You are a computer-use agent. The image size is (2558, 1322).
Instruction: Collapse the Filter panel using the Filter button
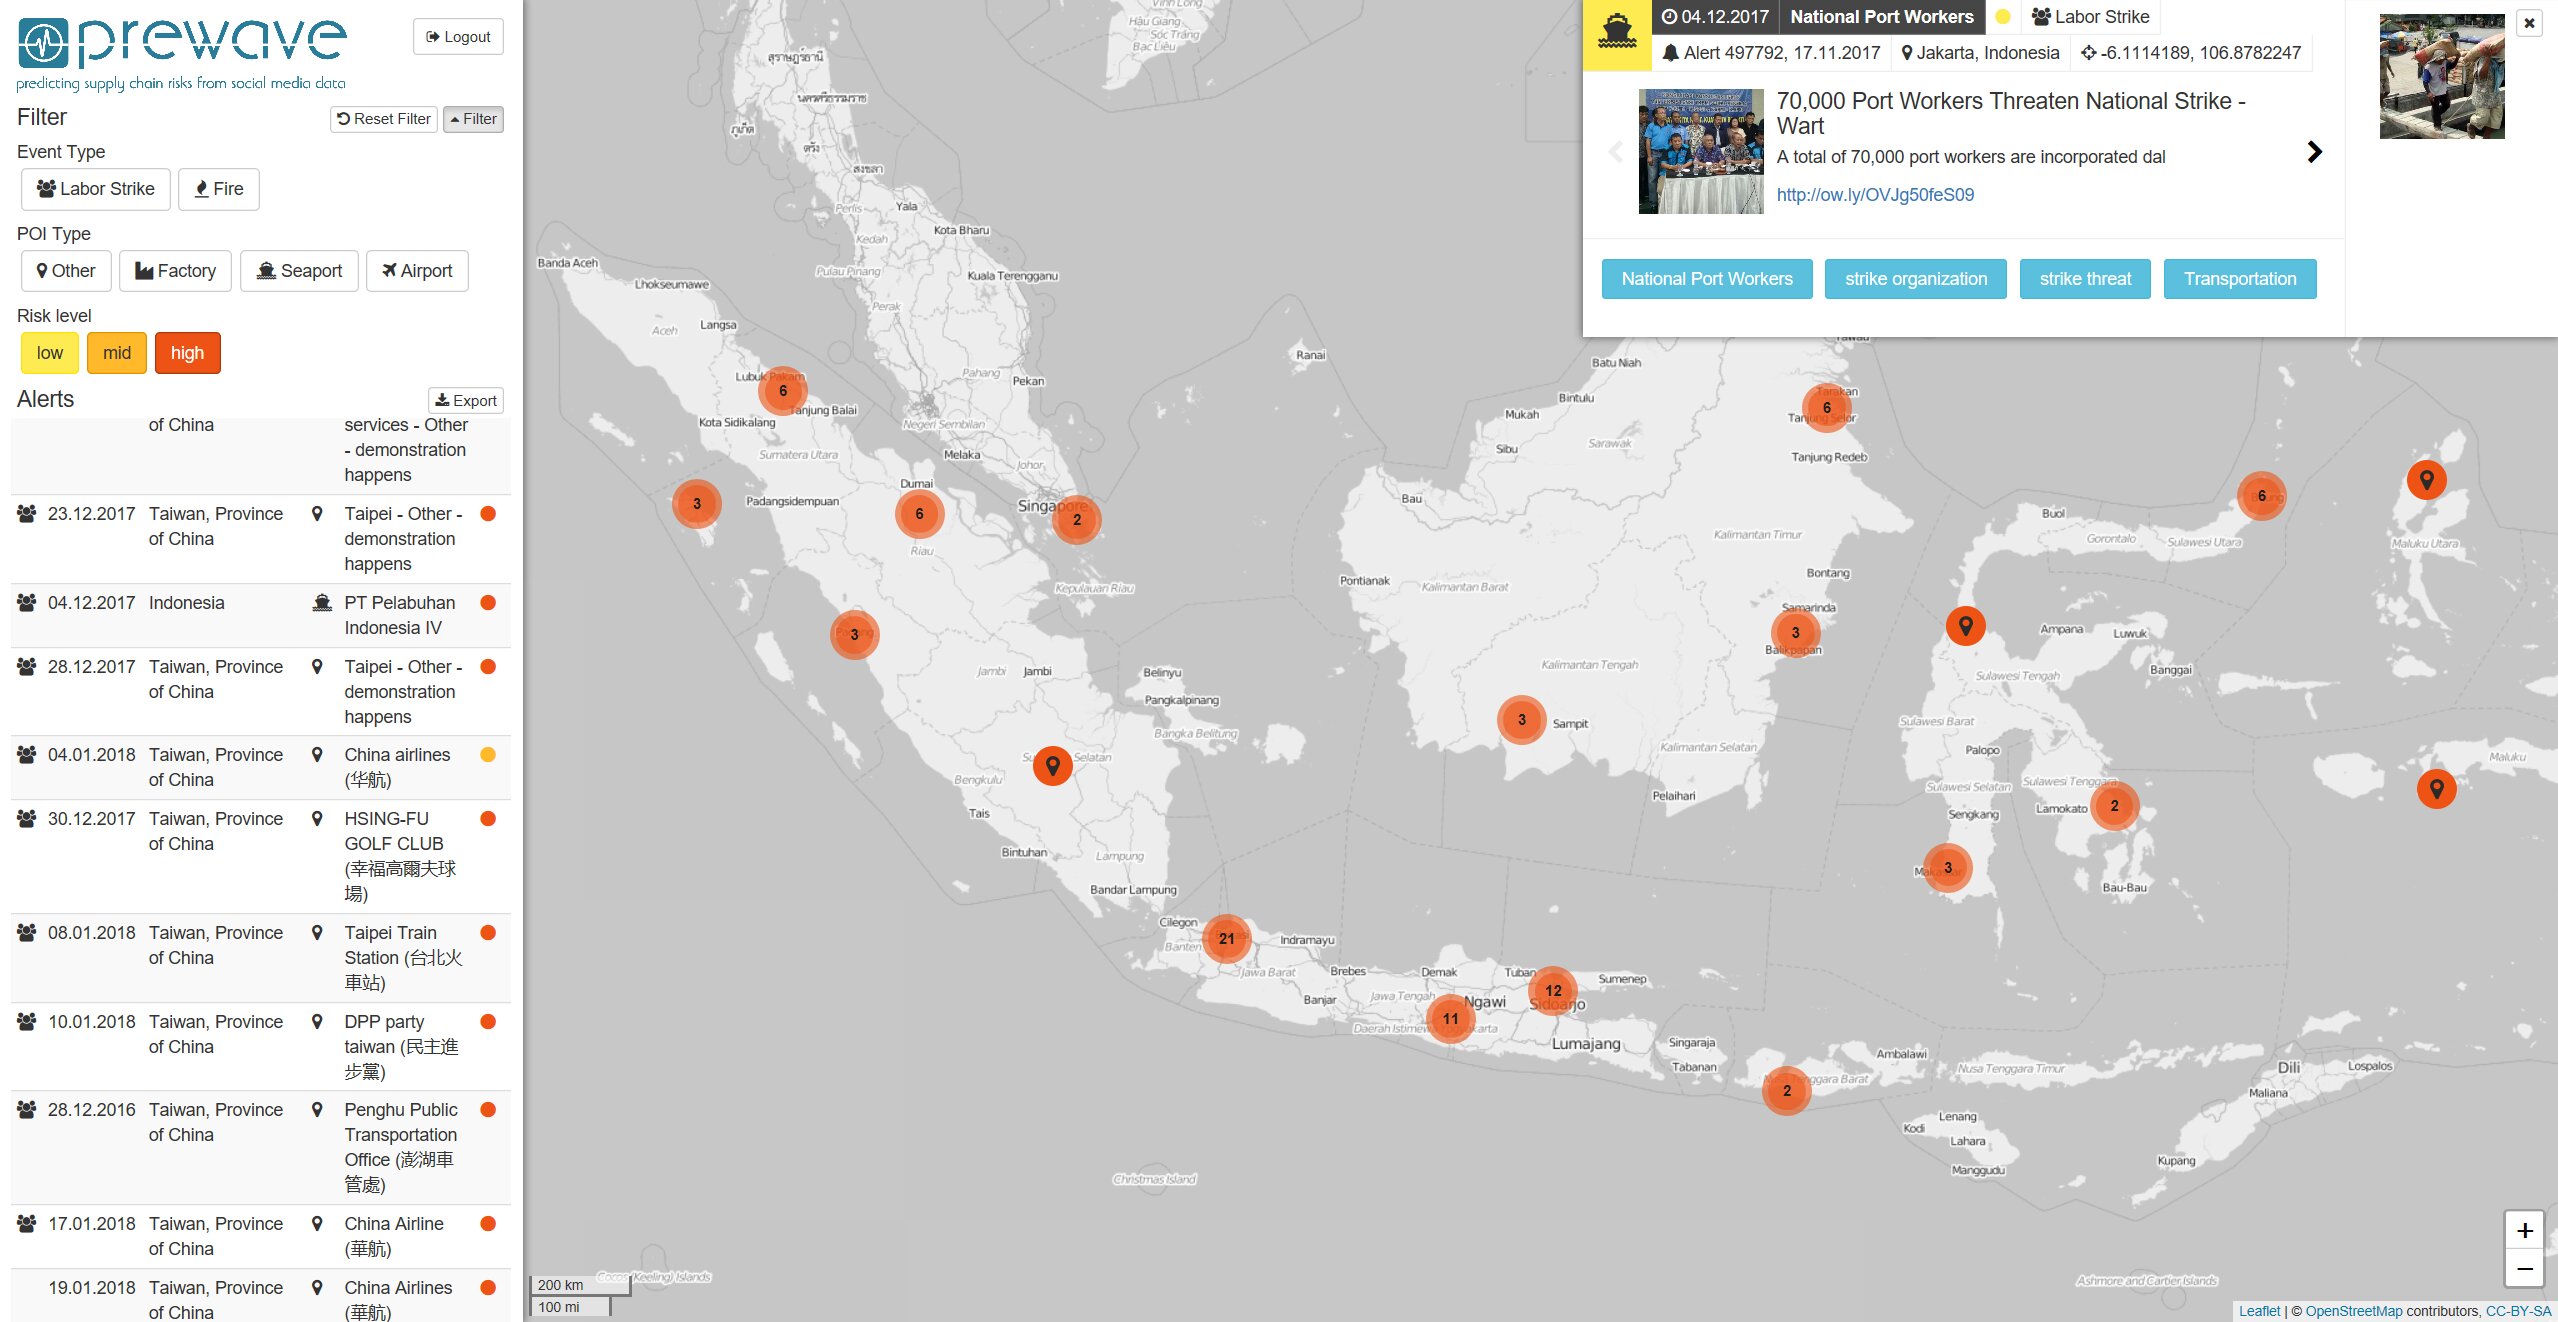point(473,119)
